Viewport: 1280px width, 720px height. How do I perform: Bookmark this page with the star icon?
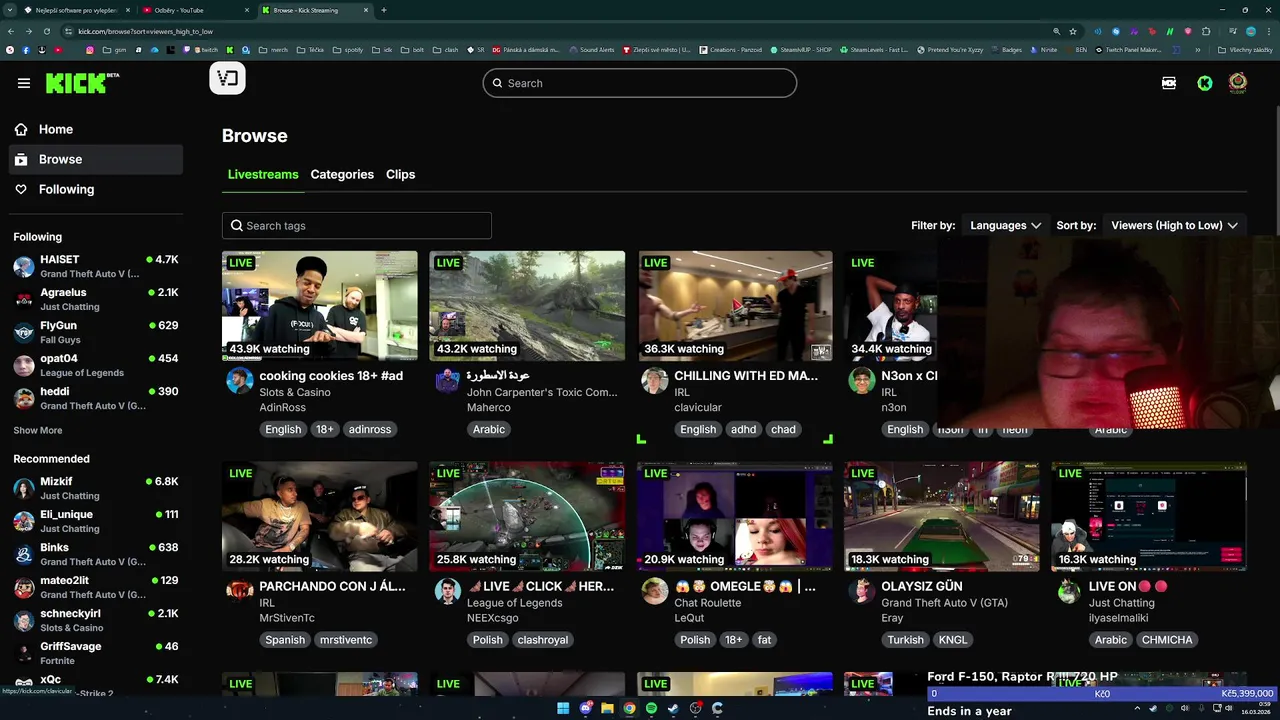point(1073,31)
